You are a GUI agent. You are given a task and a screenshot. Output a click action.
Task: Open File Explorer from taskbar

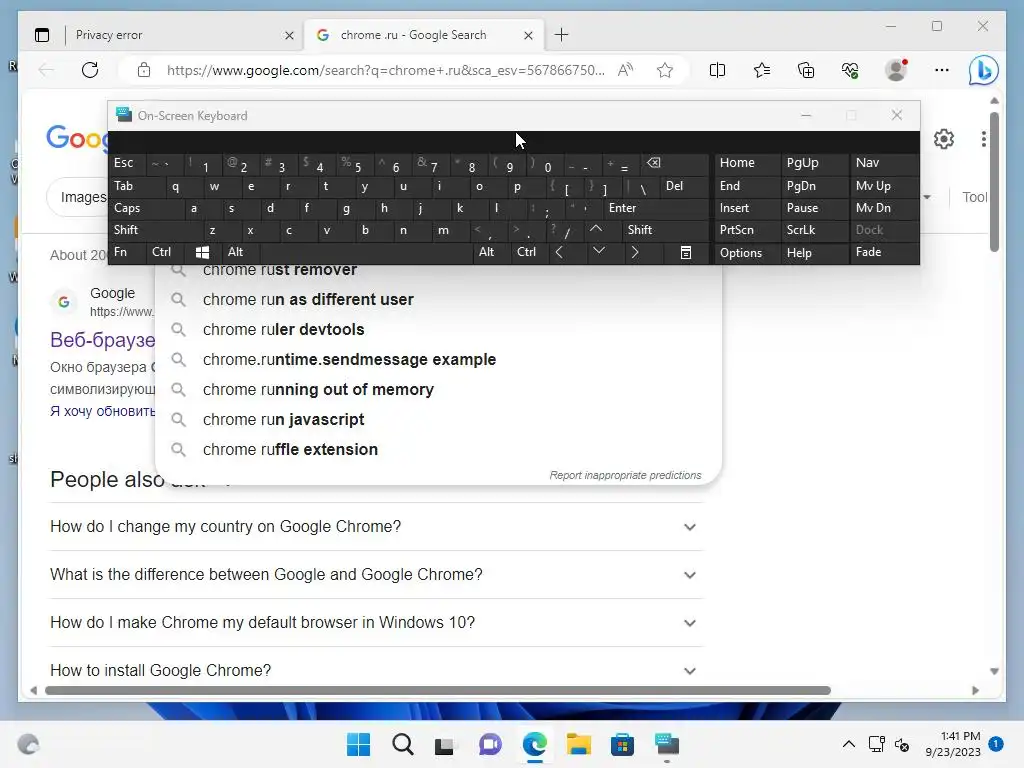tap(579, 744)
